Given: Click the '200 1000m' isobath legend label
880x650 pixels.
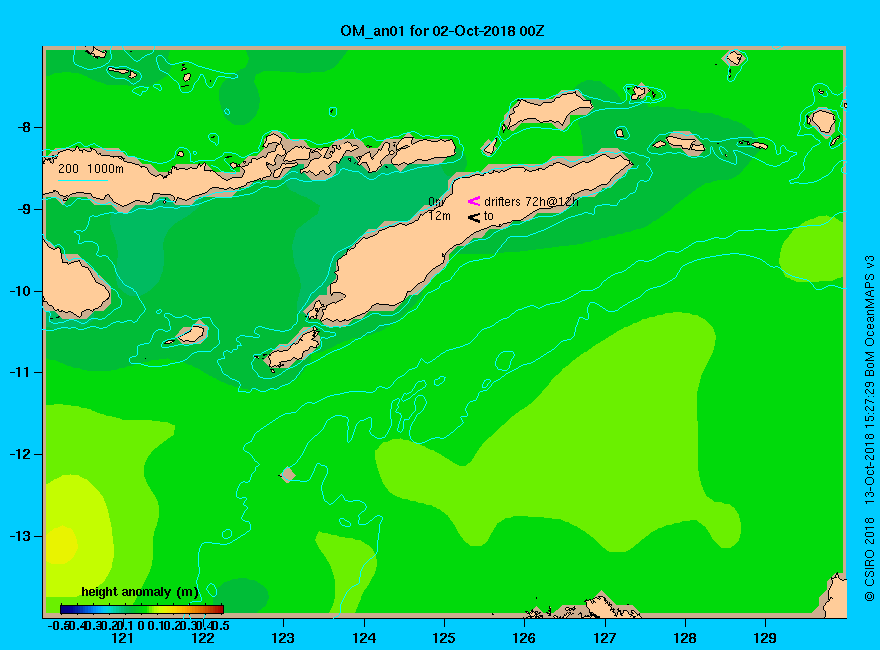Looking at the screenshot, I should click(x=91, y=168).
